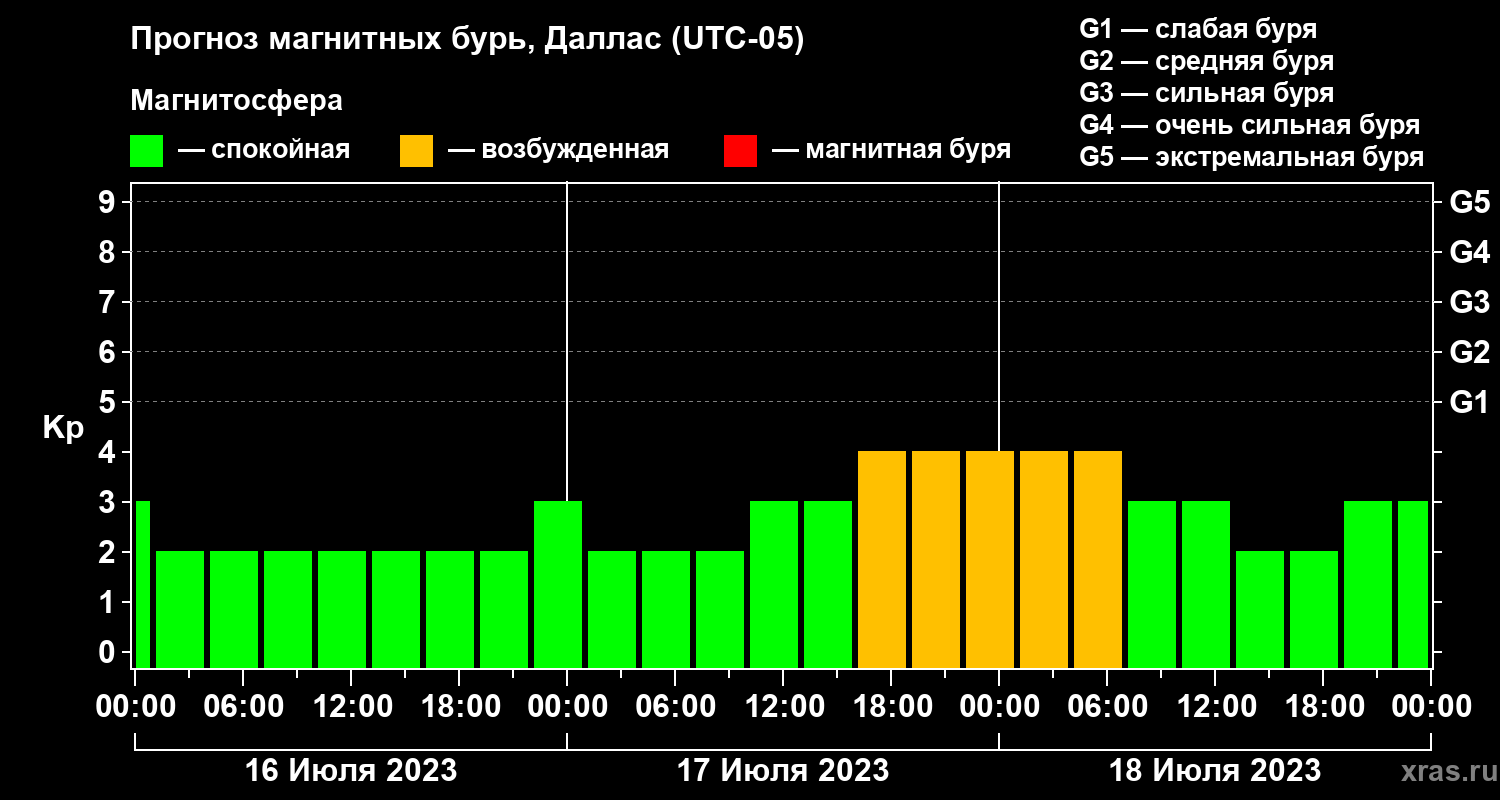This screenshot has height=800, width=1500.
Task: Click the orange 'возбужденная' legend swatch
Action: click(x=416, y=151)
